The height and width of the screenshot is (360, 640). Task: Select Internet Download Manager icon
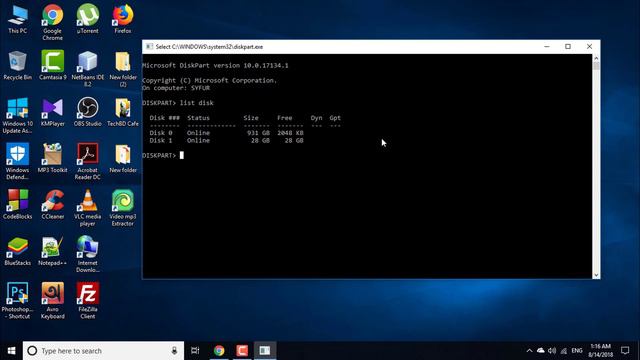click(x=88, y=255)
